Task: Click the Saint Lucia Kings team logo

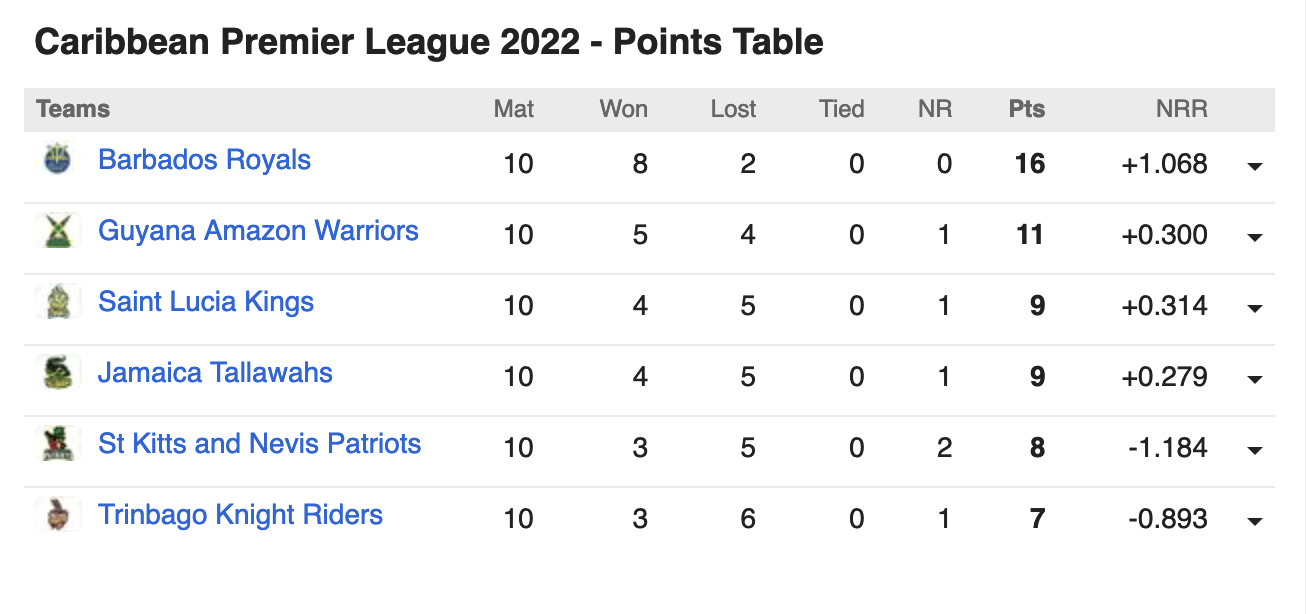Action: 58,302
